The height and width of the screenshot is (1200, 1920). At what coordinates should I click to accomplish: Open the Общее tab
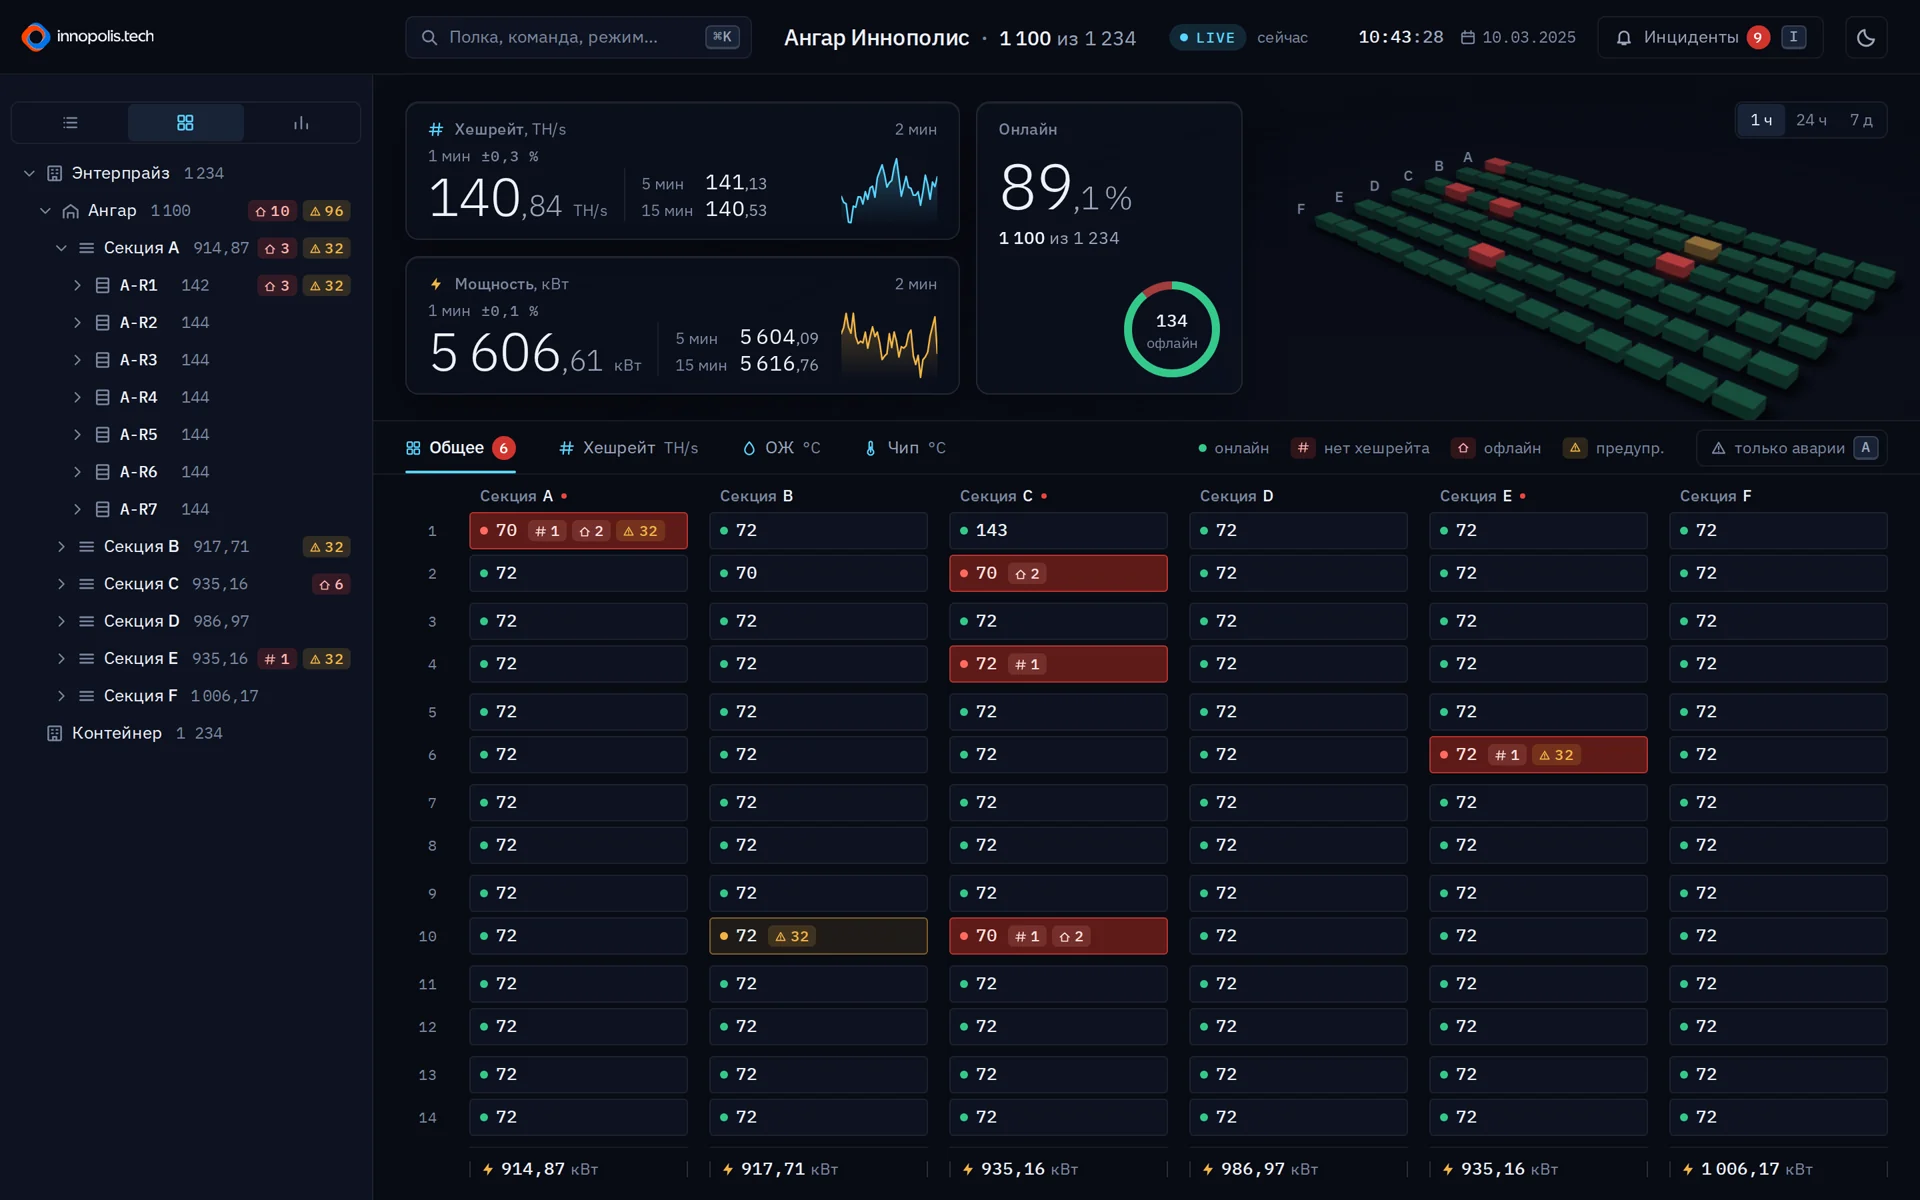coord(460,448)
